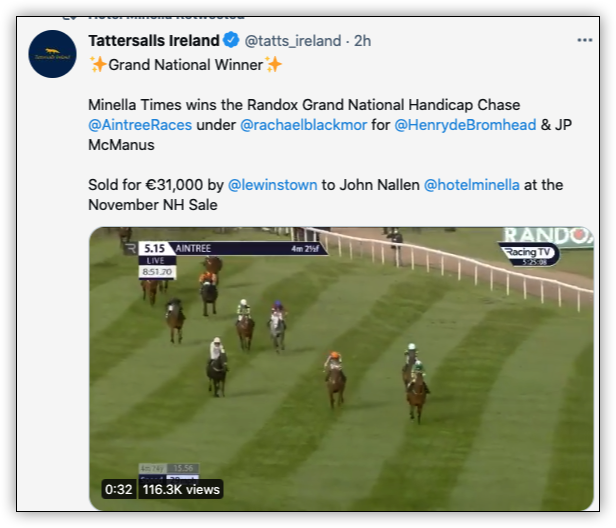The image size is (616, 528).
Task: Play the Grand National race video
Action: click(341, 368)
